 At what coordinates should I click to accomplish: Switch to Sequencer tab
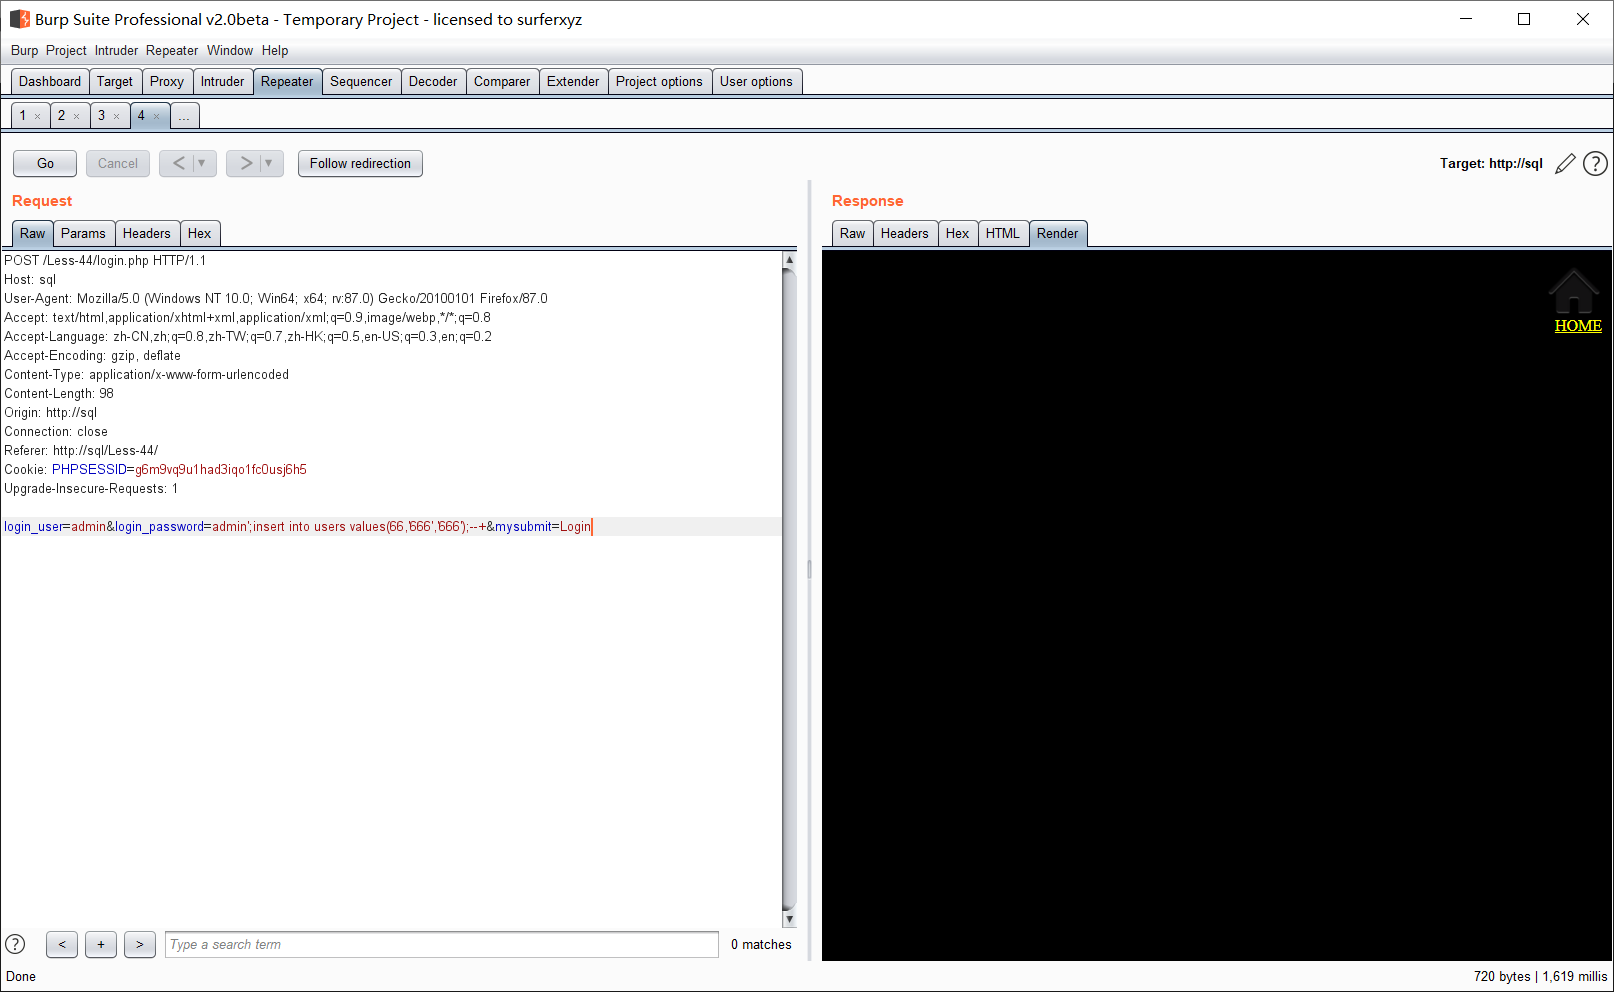pos(361,82)
